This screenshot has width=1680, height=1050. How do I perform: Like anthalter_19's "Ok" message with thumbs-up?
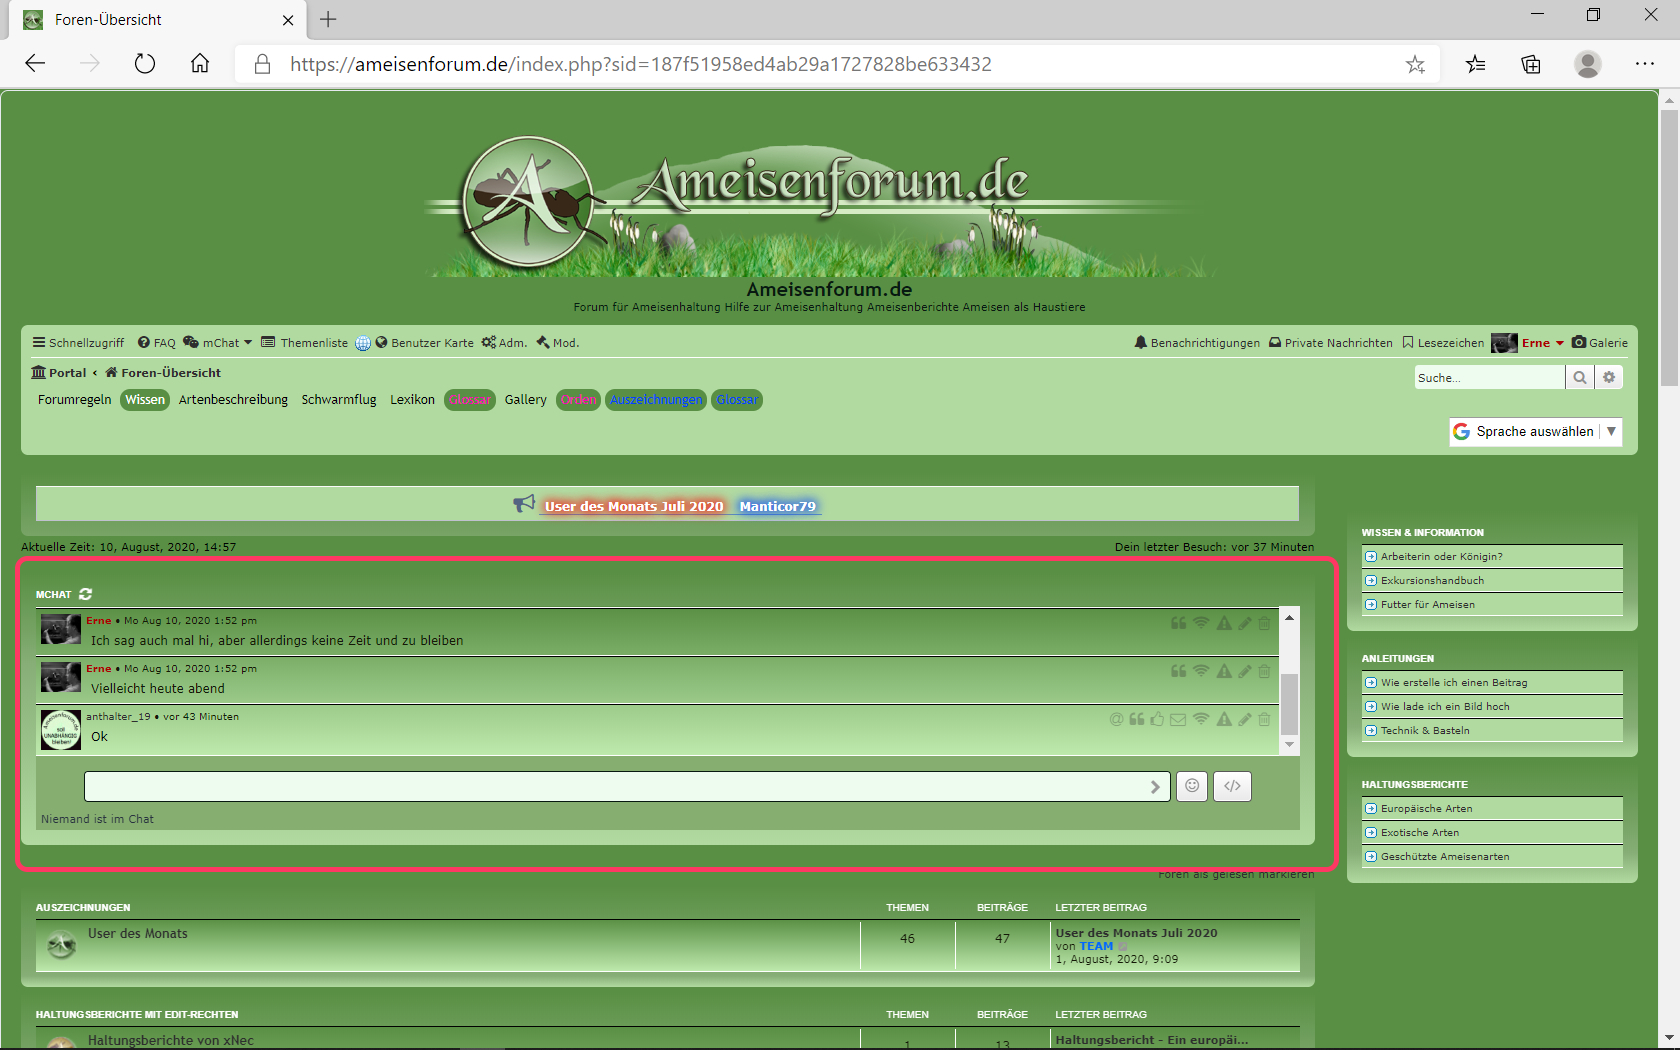point(1157,719)
